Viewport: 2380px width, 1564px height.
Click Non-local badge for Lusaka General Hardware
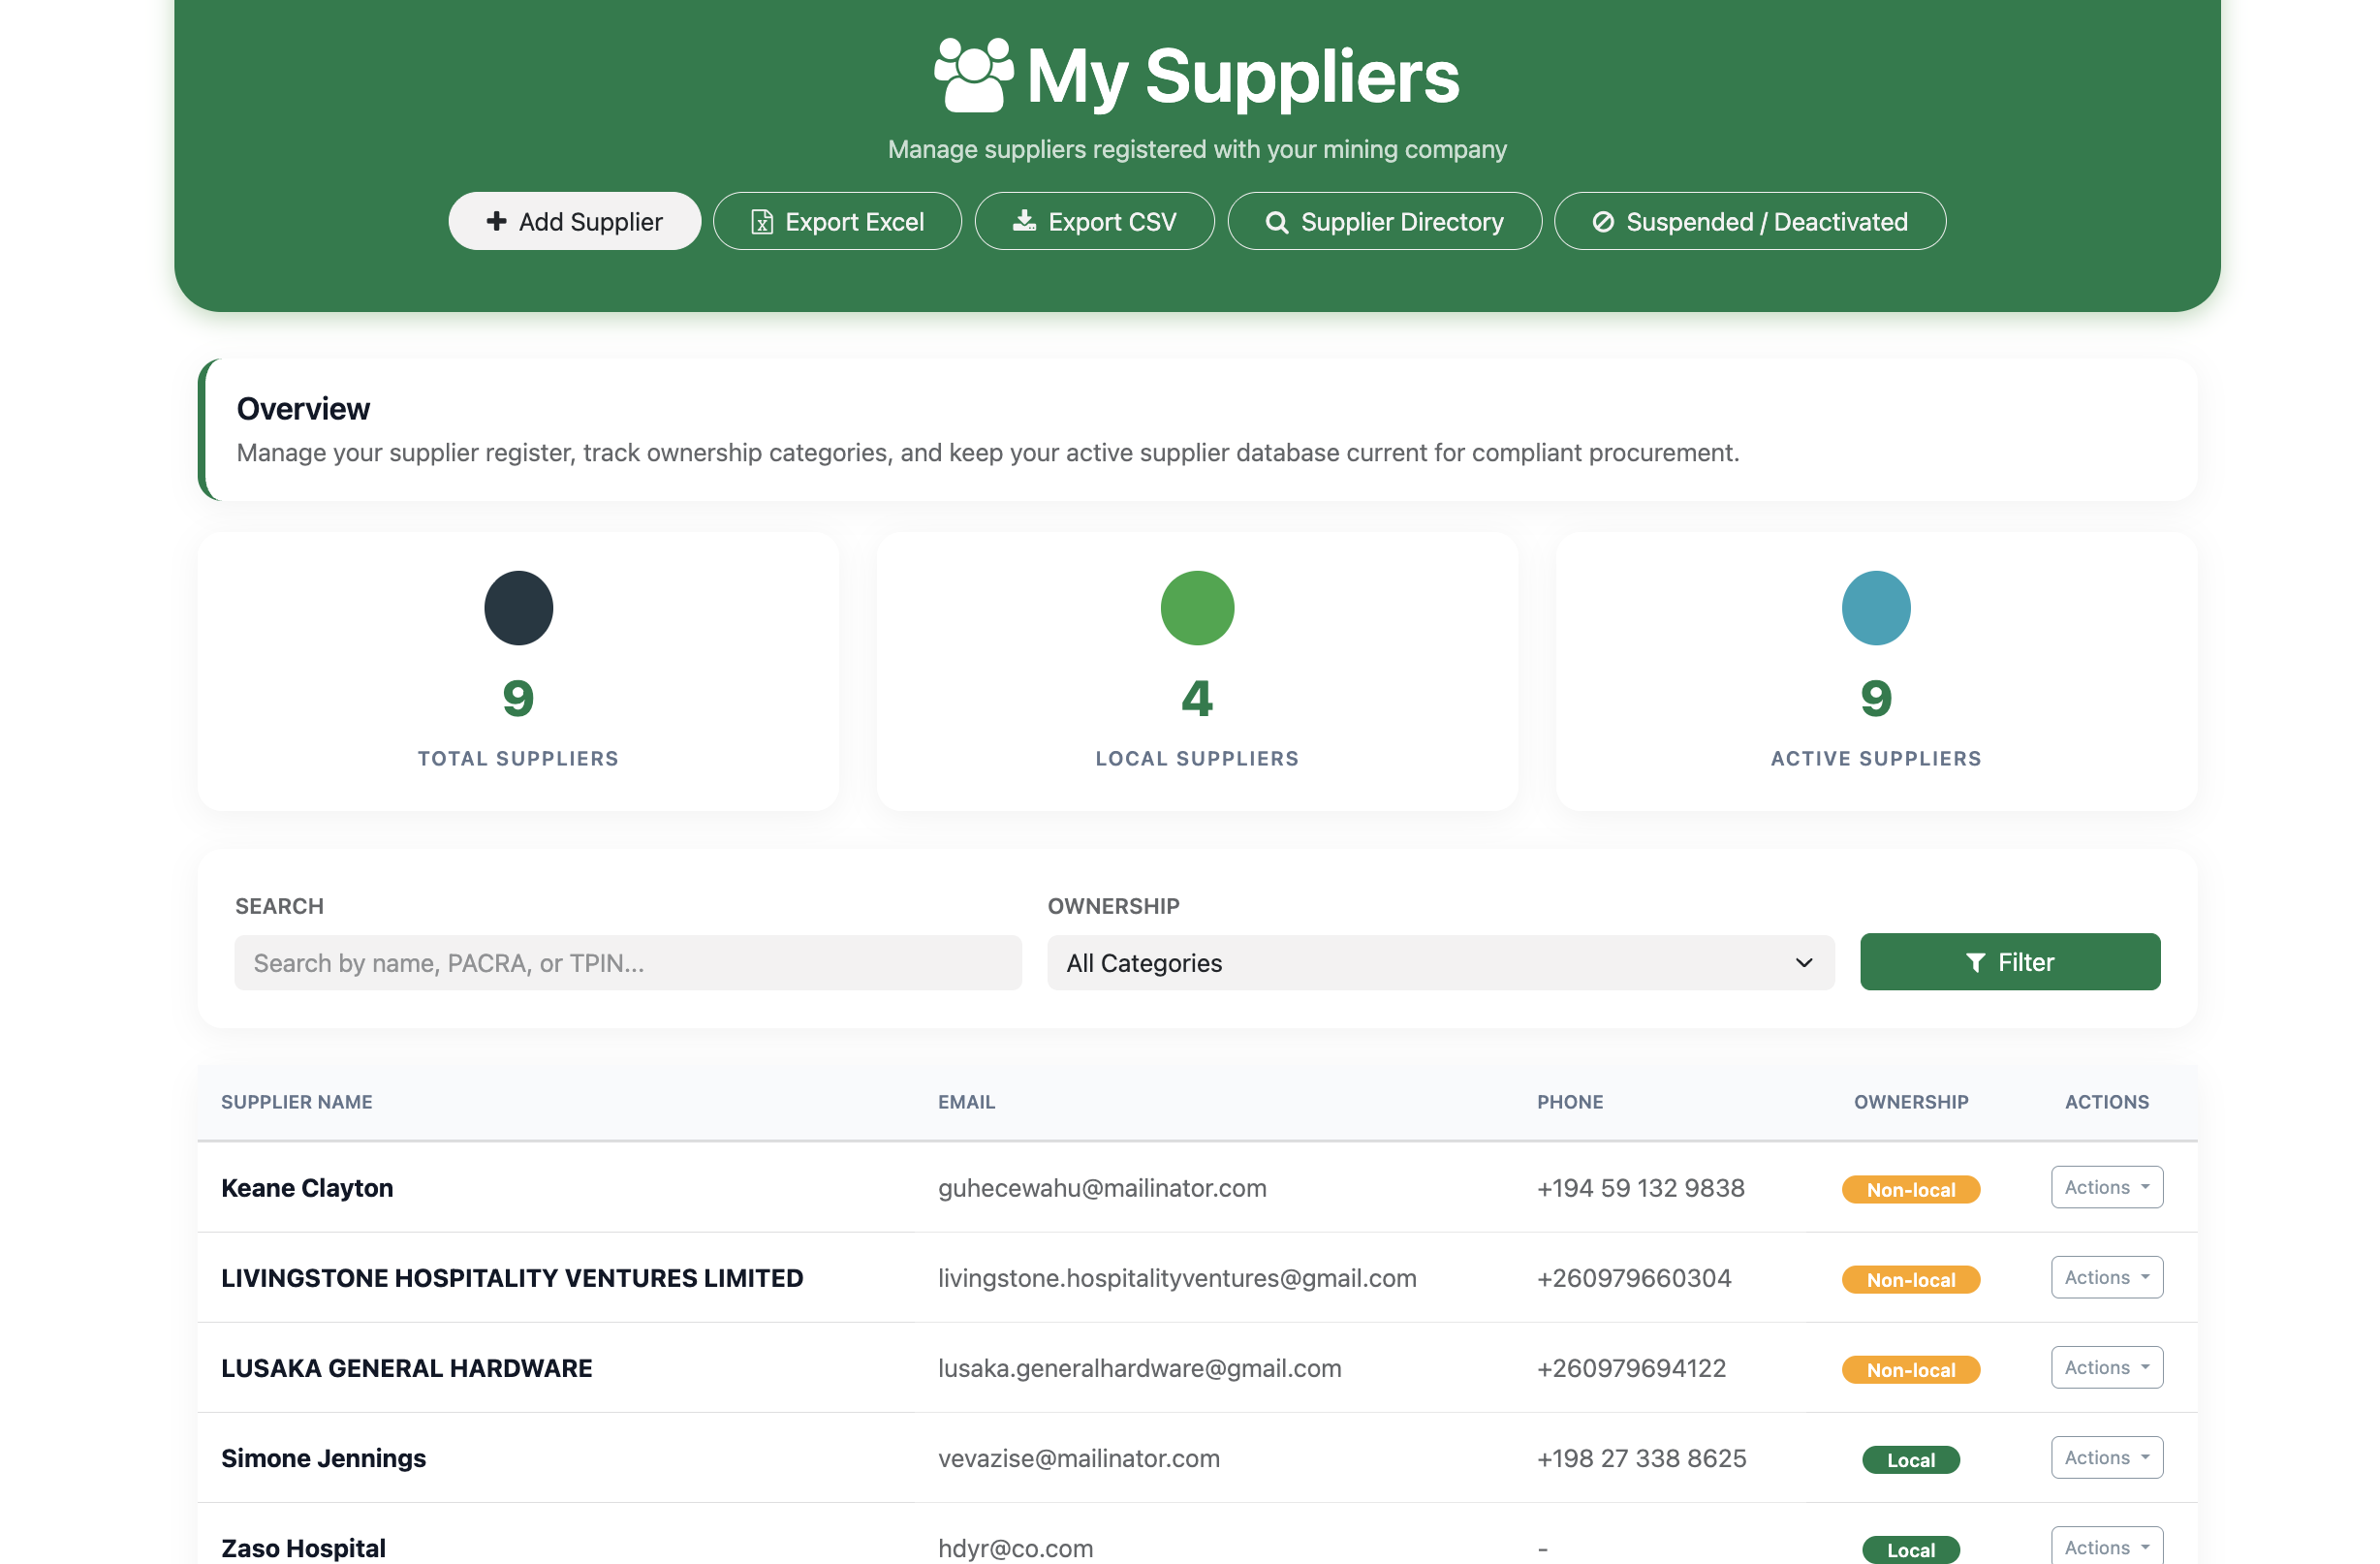(1910, 1369)
